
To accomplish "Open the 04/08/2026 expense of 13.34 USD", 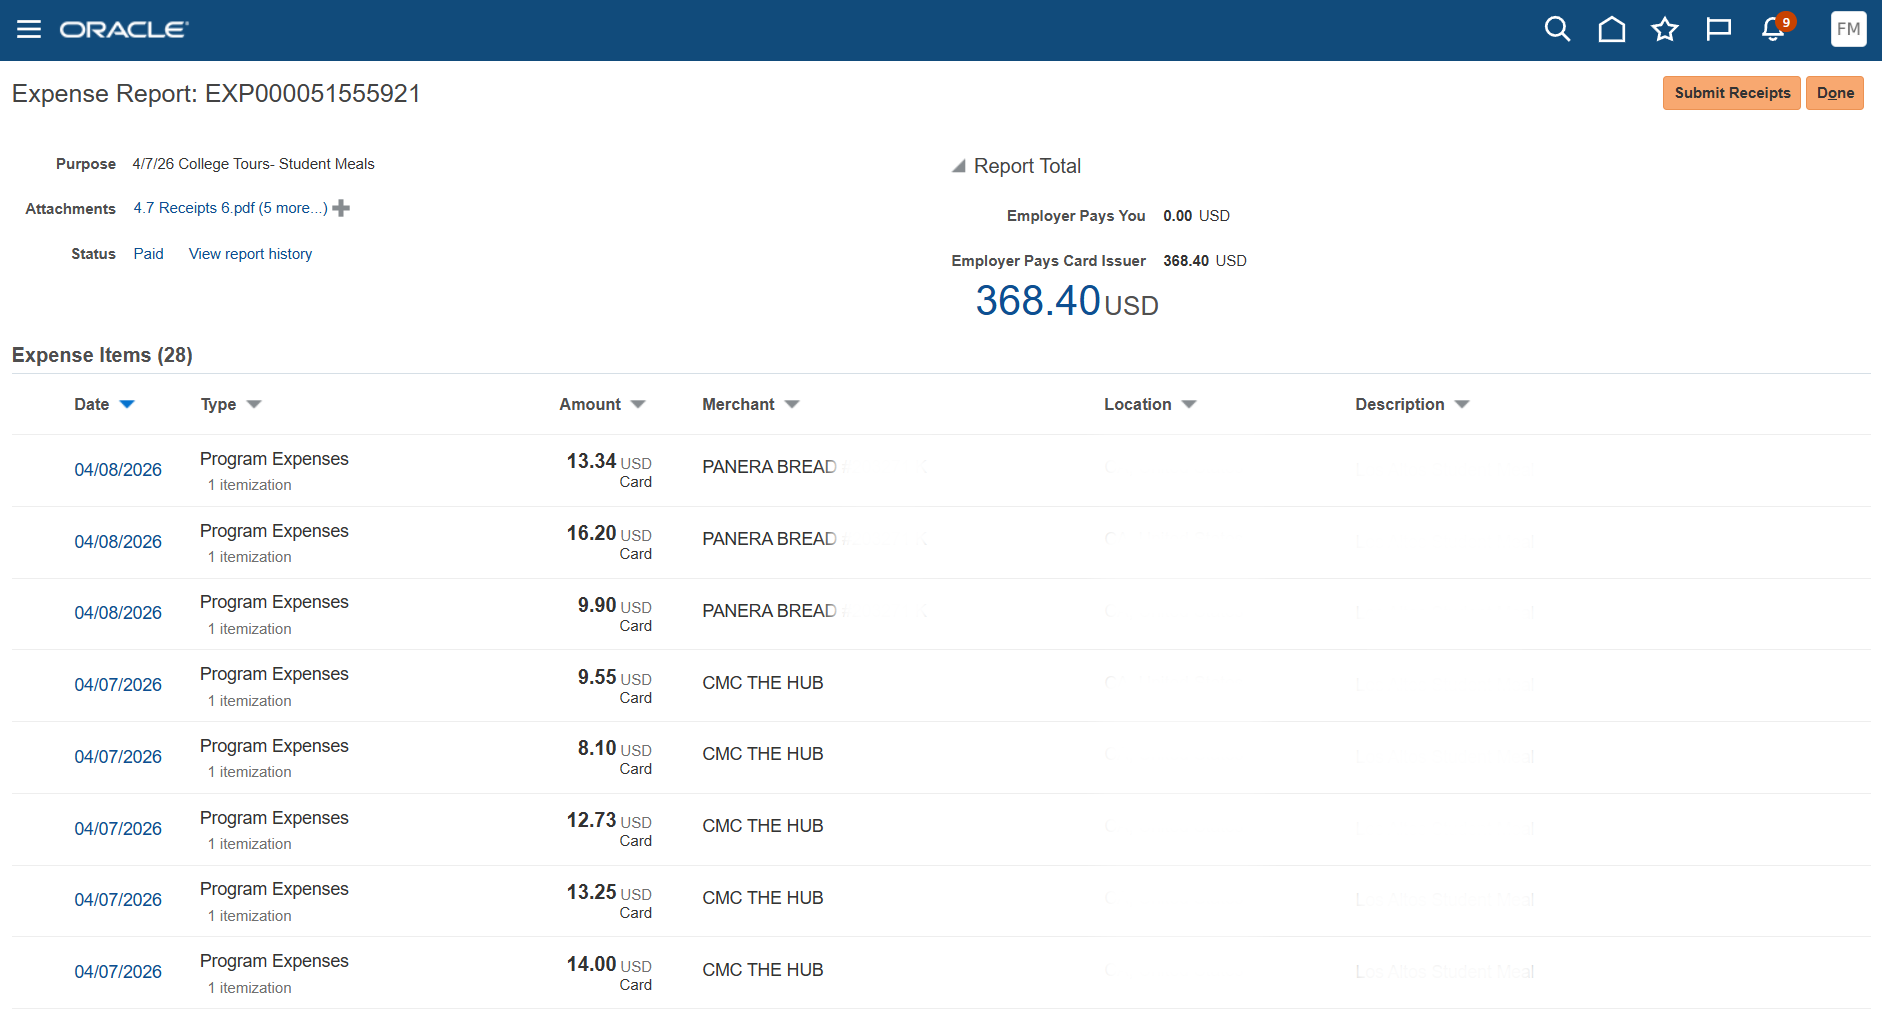I will [118, 470].
